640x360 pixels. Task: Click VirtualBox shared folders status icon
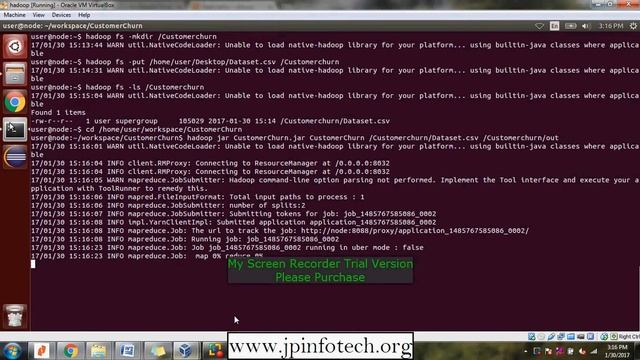tap(571, 337)
